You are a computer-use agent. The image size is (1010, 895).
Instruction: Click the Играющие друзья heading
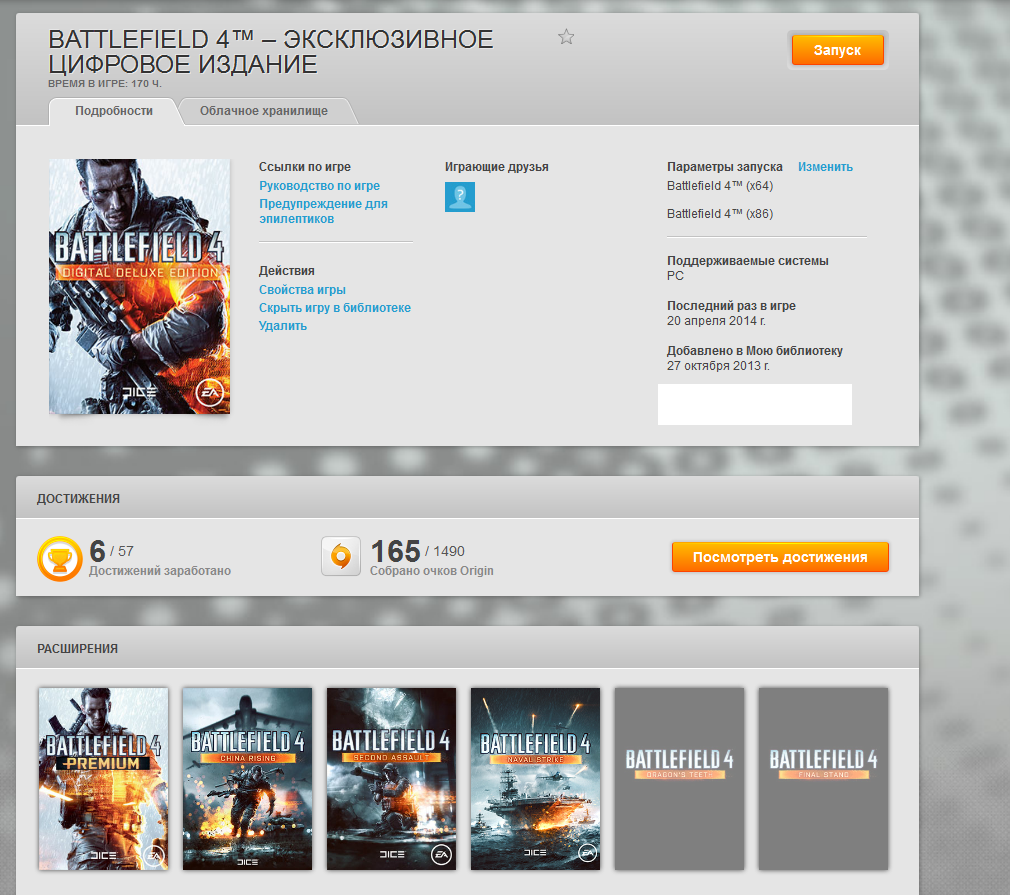point(497,167)
